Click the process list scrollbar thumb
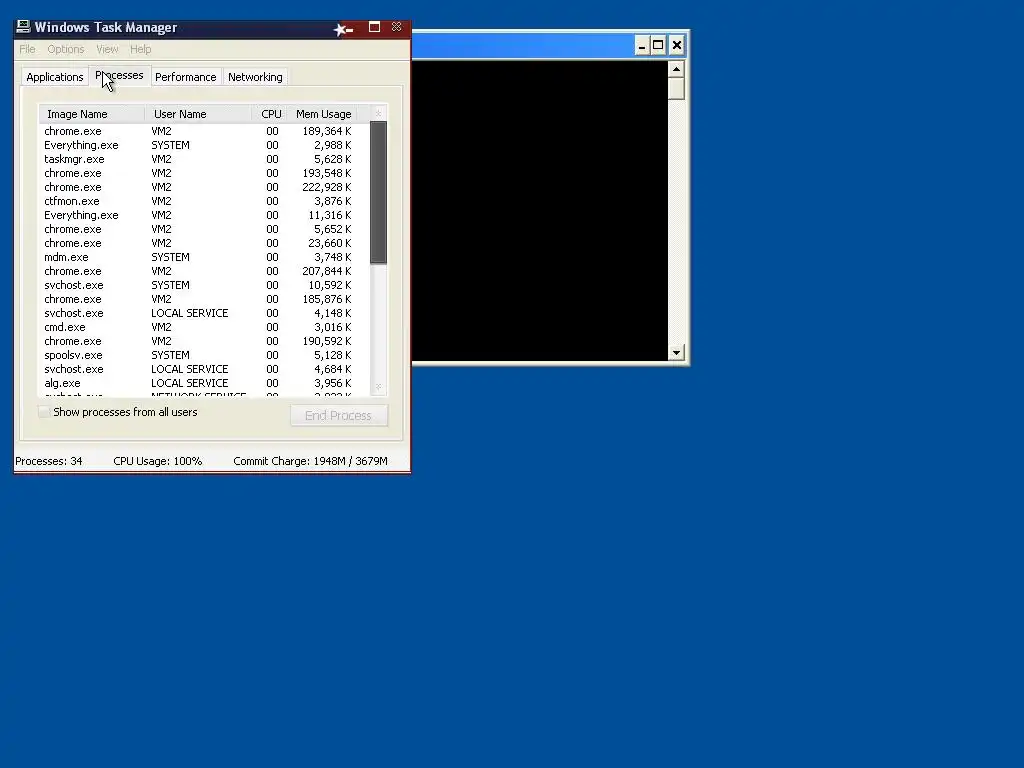This screenshot has width=1024, height=768. 378,193
